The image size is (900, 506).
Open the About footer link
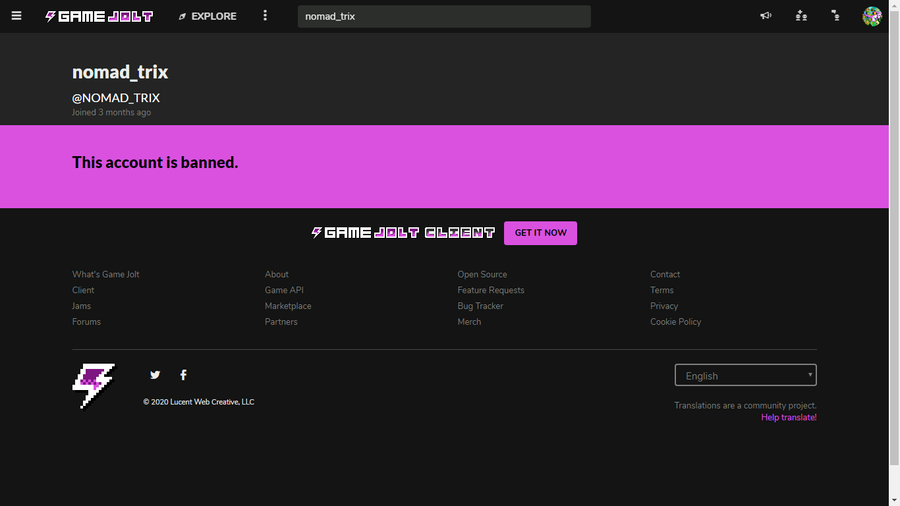pyautogui.click(x=277, y=274)
